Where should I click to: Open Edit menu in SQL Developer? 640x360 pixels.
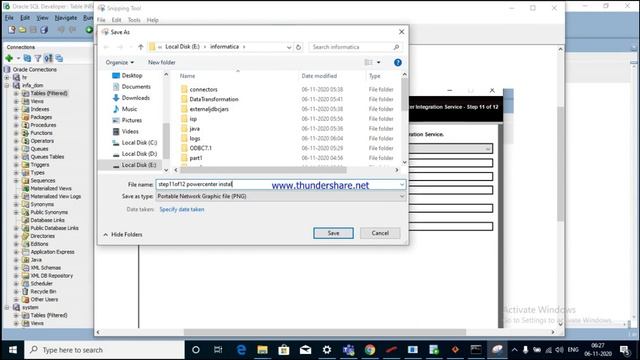click(25, 18)
